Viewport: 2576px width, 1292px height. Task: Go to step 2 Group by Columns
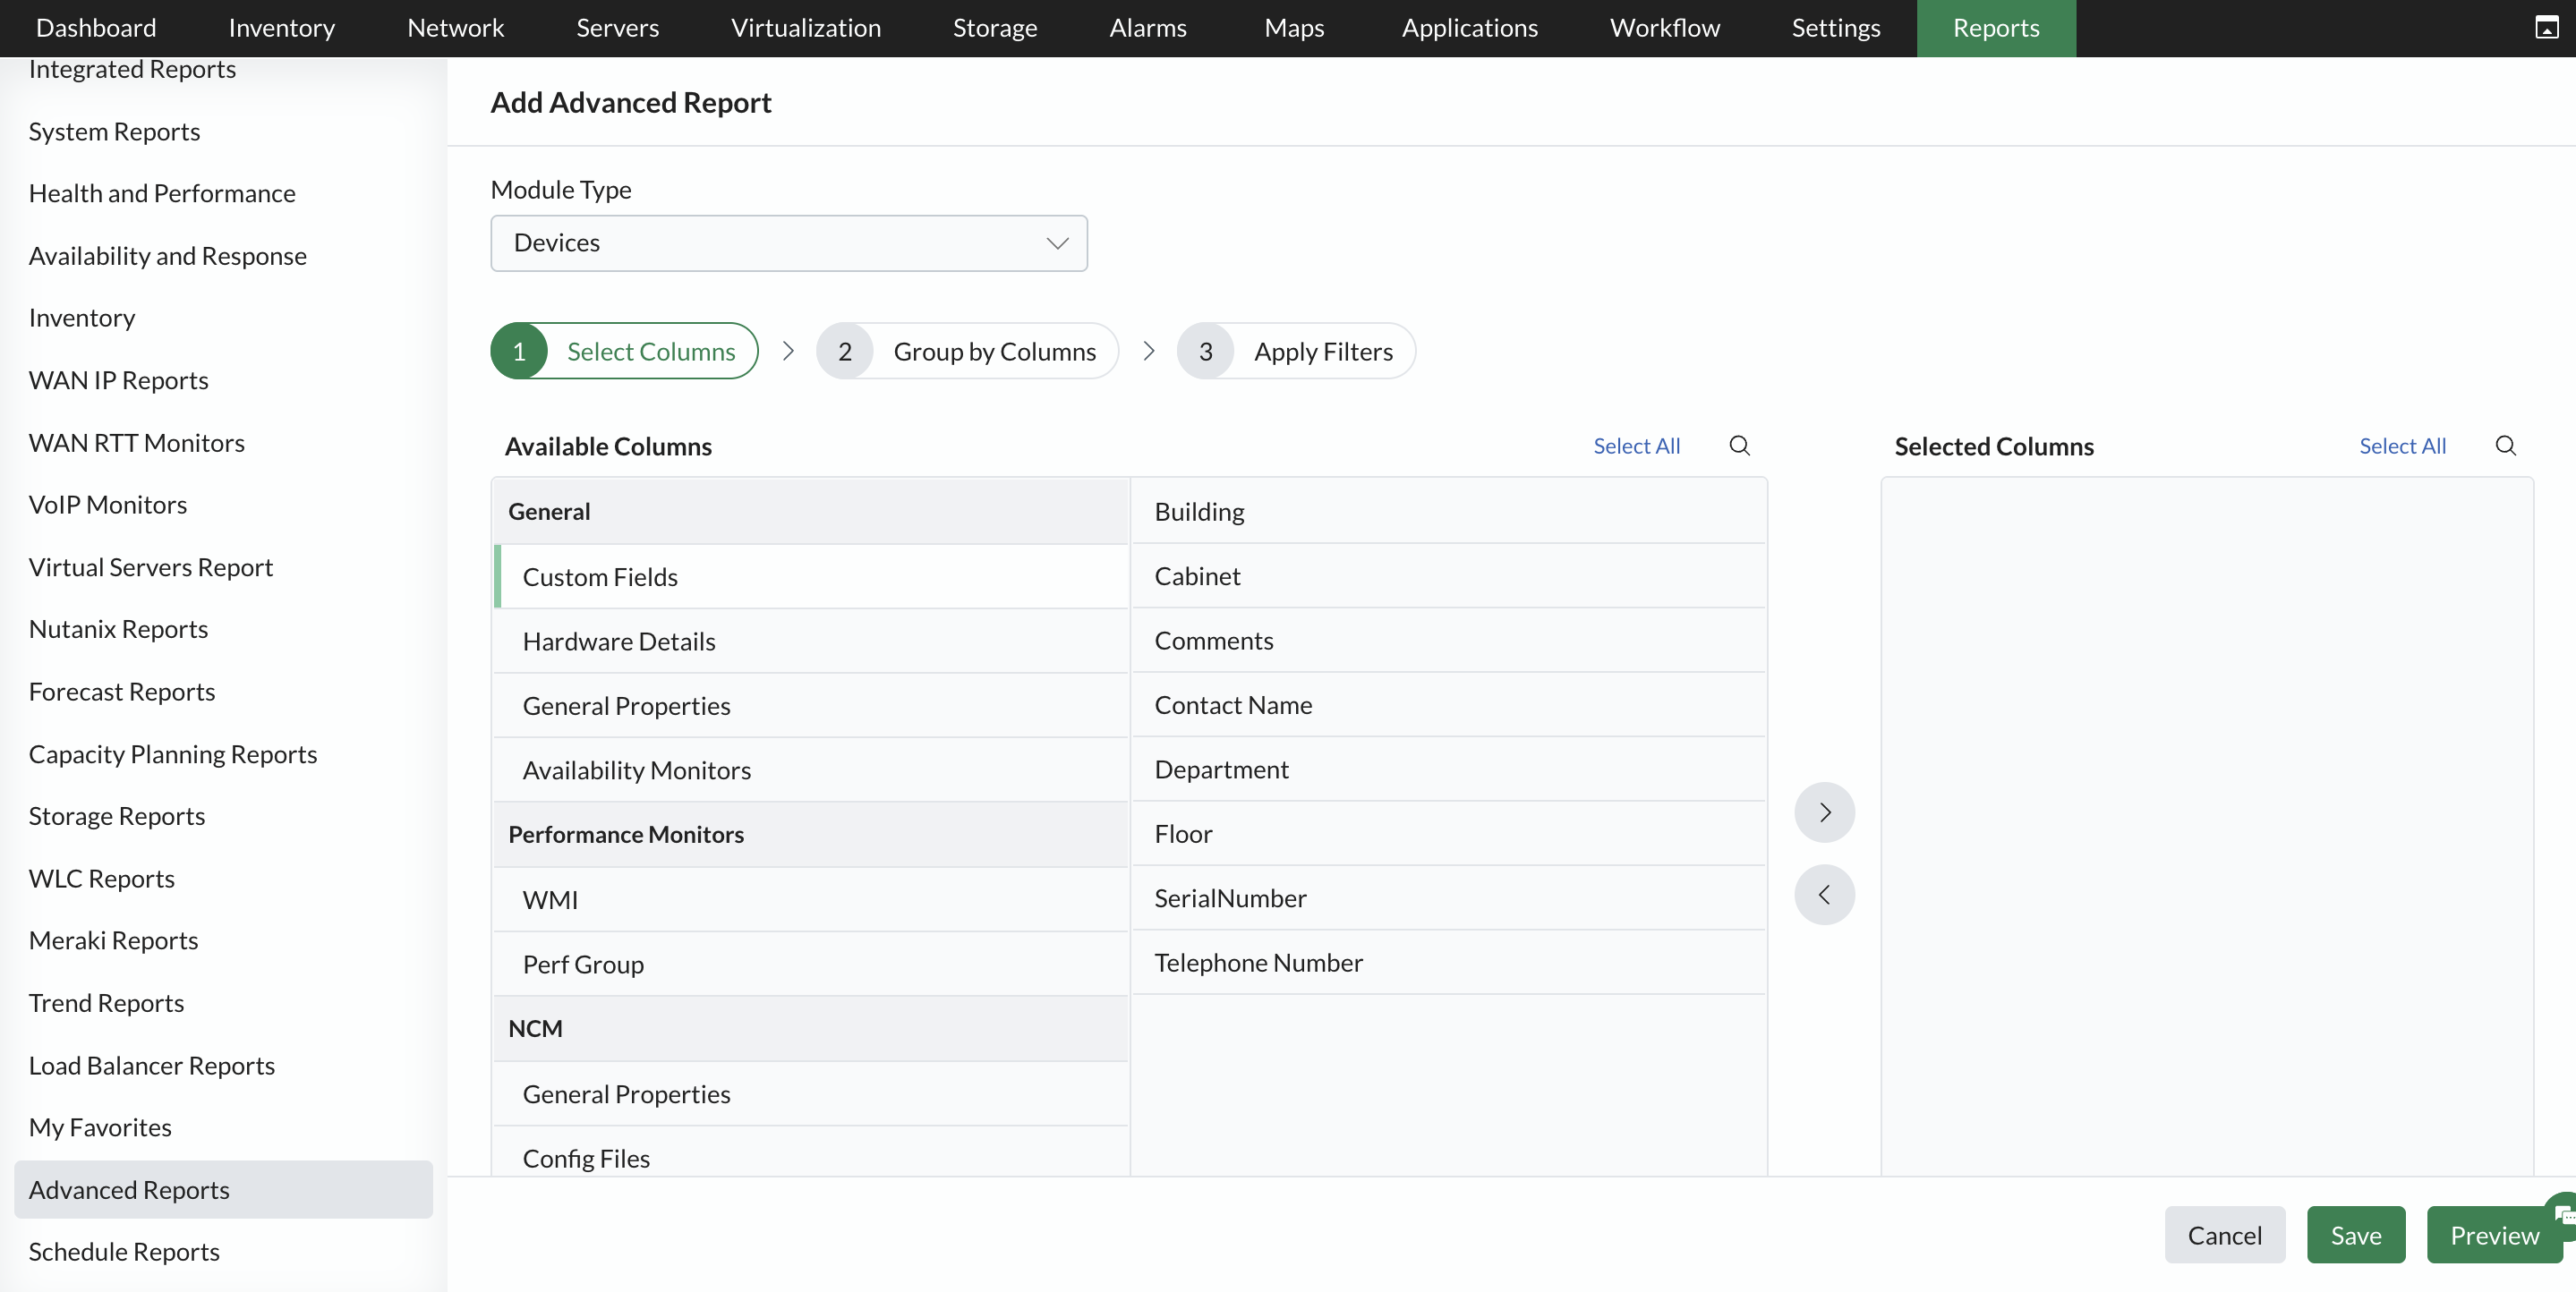[967, 351]
